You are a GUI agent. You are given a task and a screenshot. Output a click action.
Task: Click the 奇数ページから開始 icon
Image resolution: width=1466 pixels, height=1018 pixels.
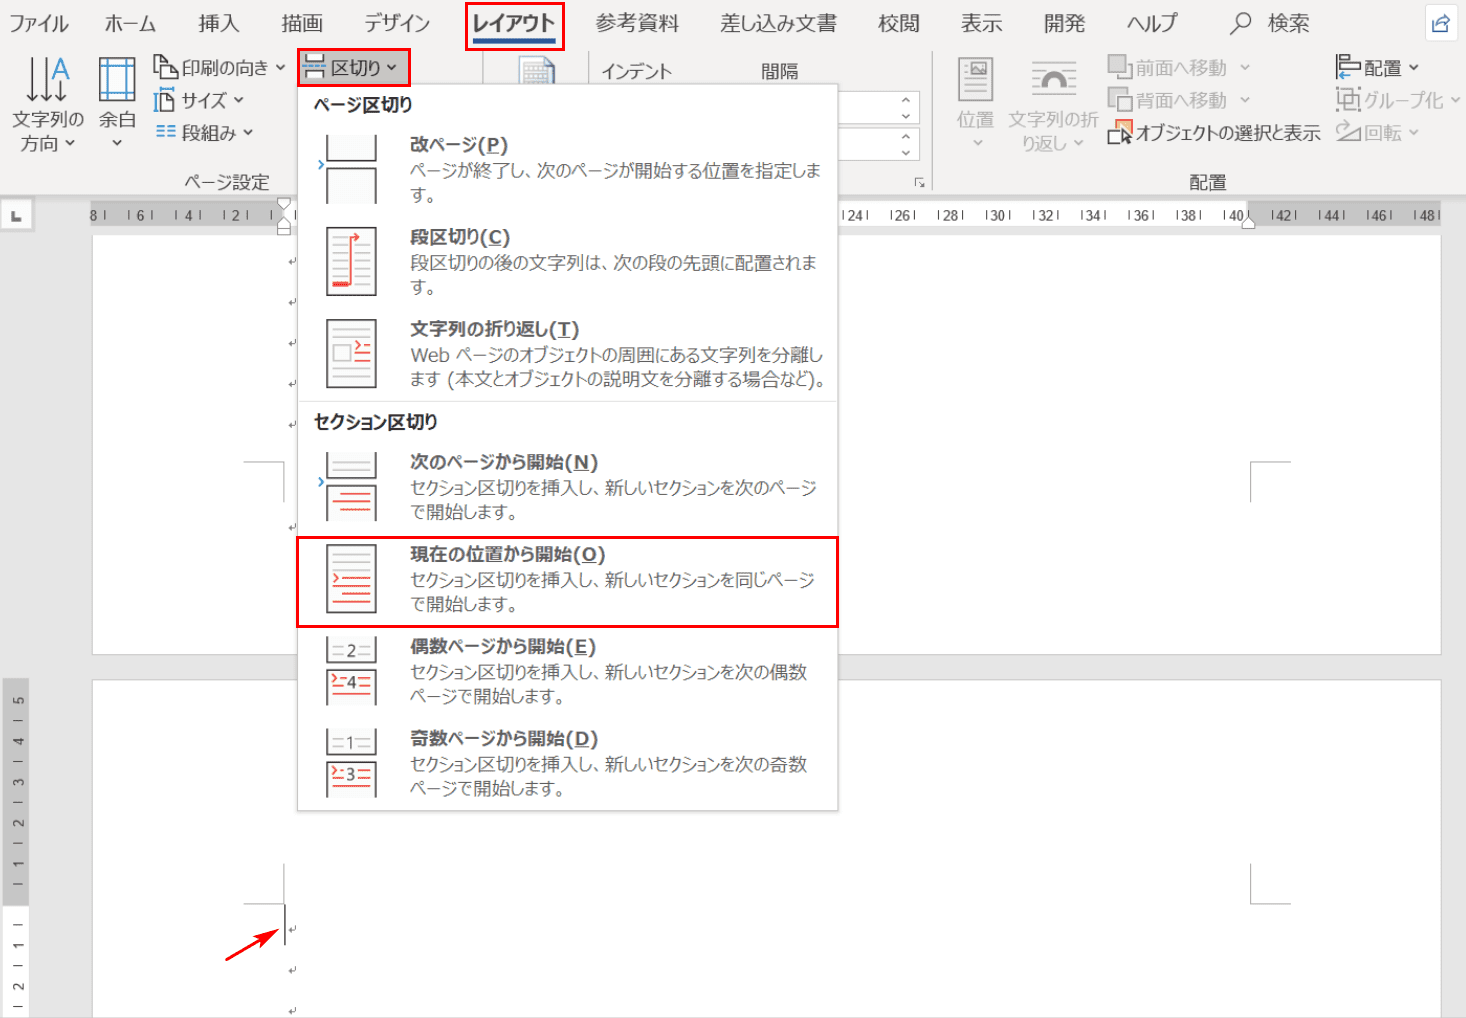click(x=351, y=762)
